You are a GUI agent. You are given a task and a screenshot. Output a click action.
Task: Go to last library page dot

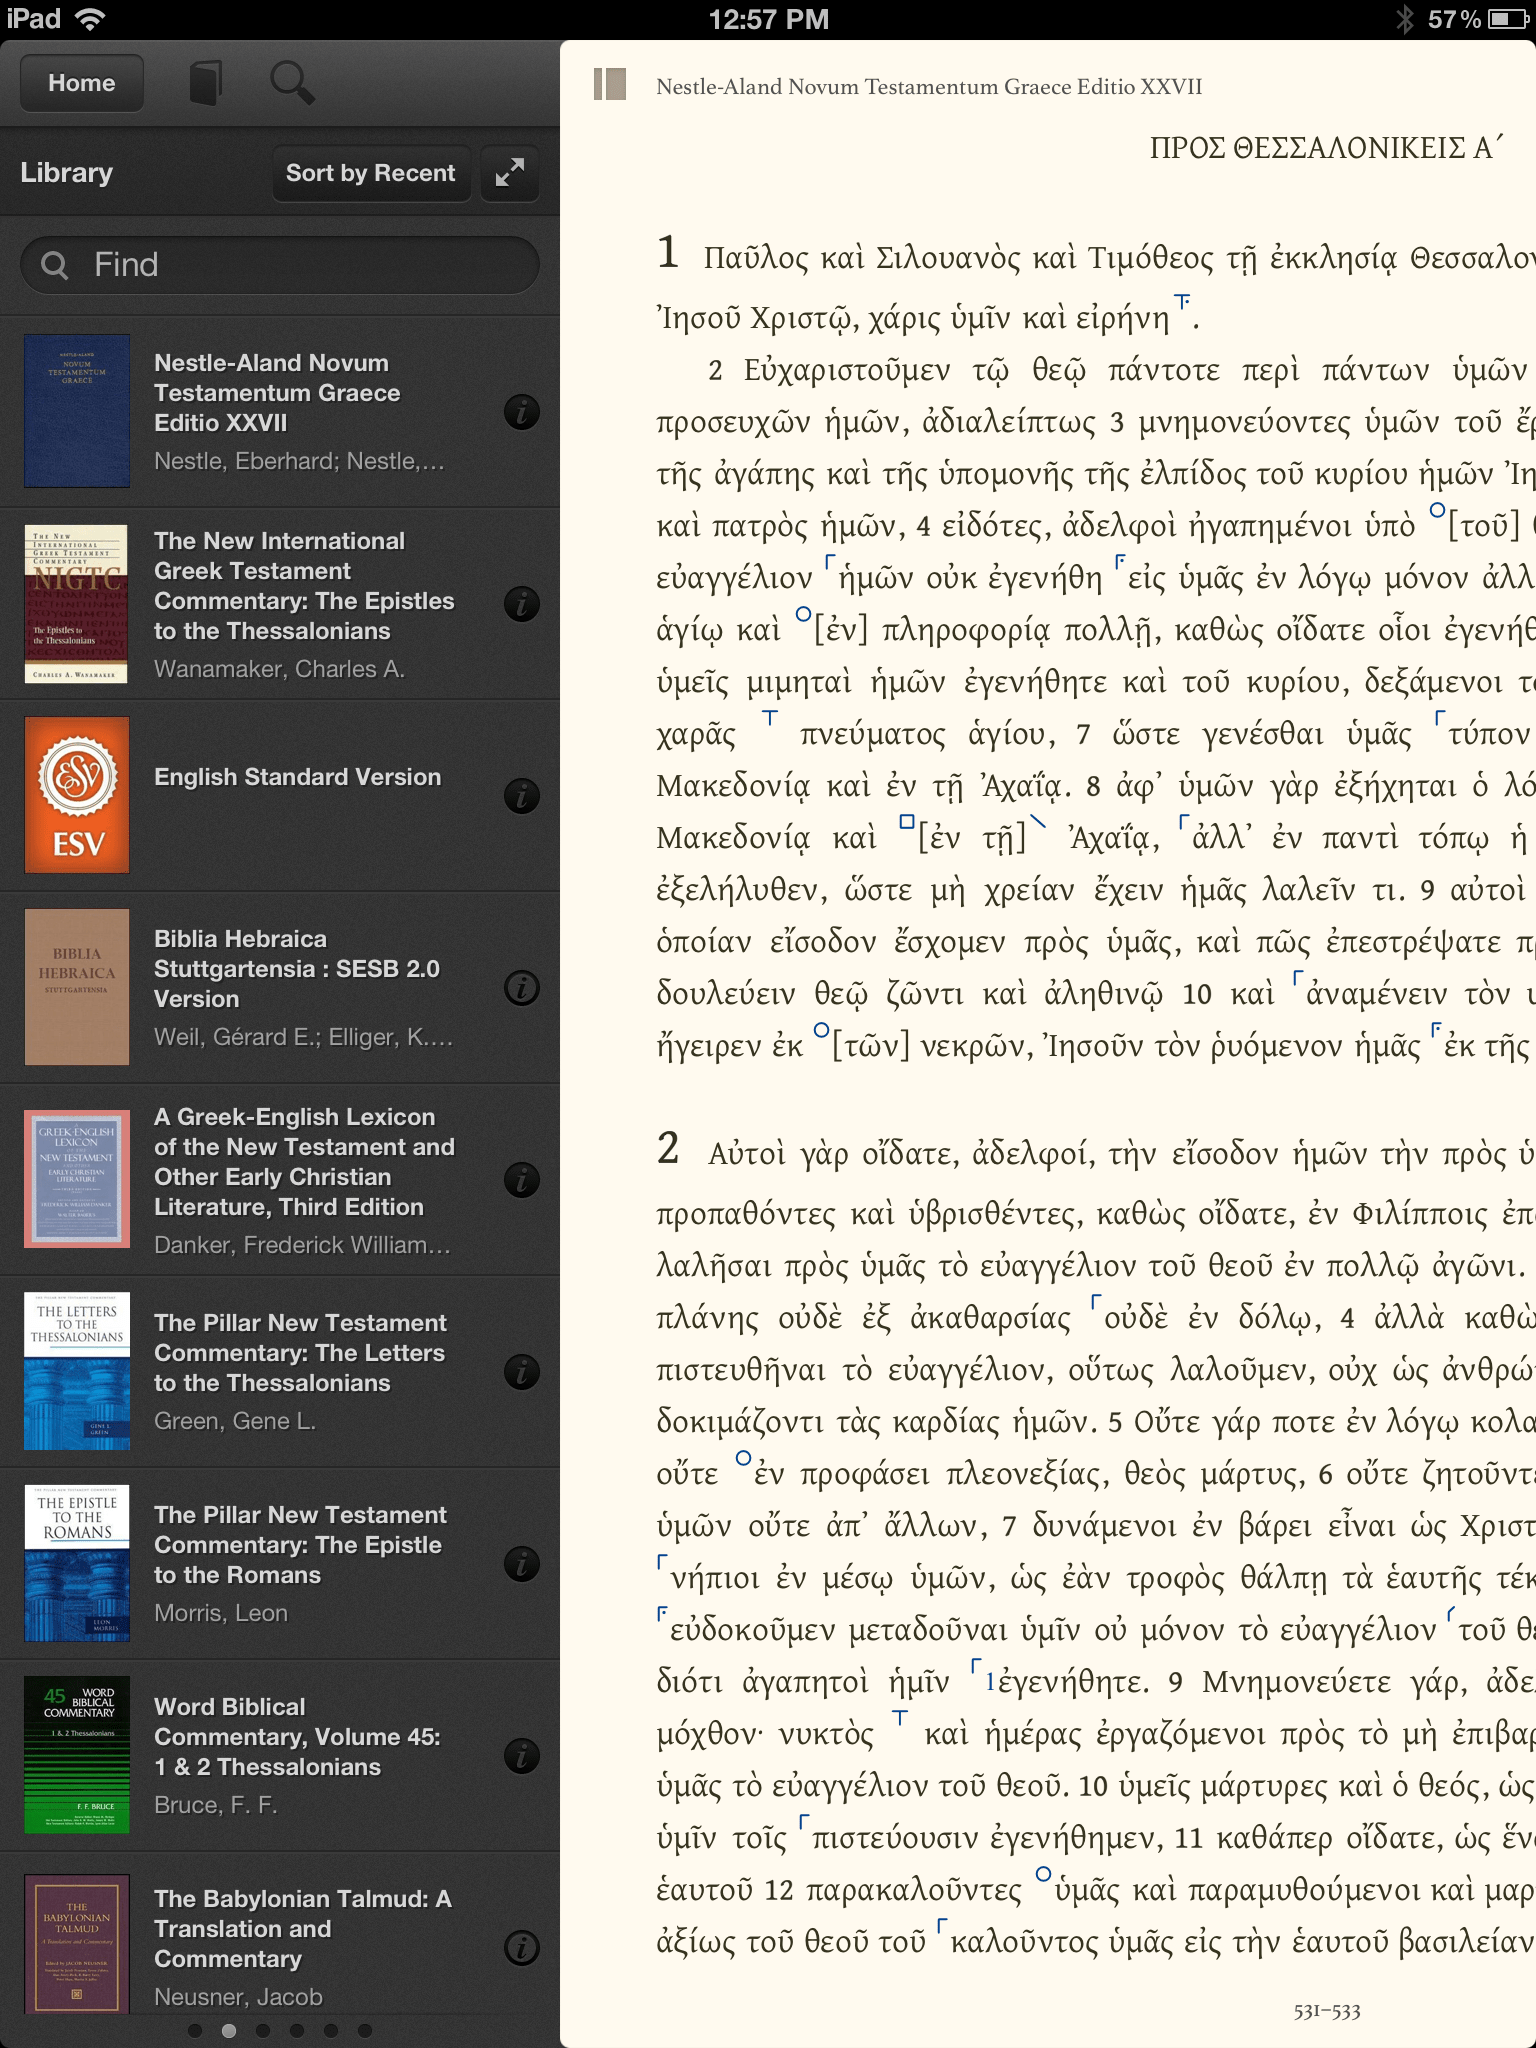pos(365,2031)
